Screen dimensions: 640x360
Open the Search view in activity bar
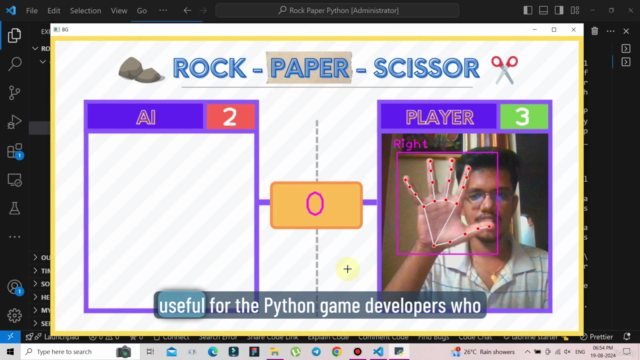click(14, 64)
